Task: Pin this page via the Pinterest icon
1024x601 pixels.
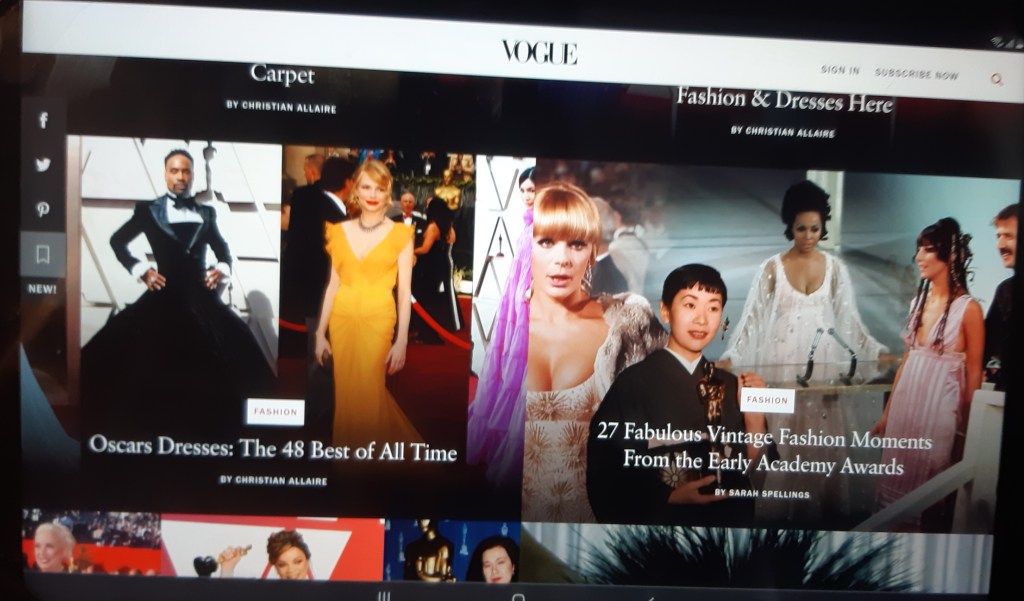Action: click(43, 210)
